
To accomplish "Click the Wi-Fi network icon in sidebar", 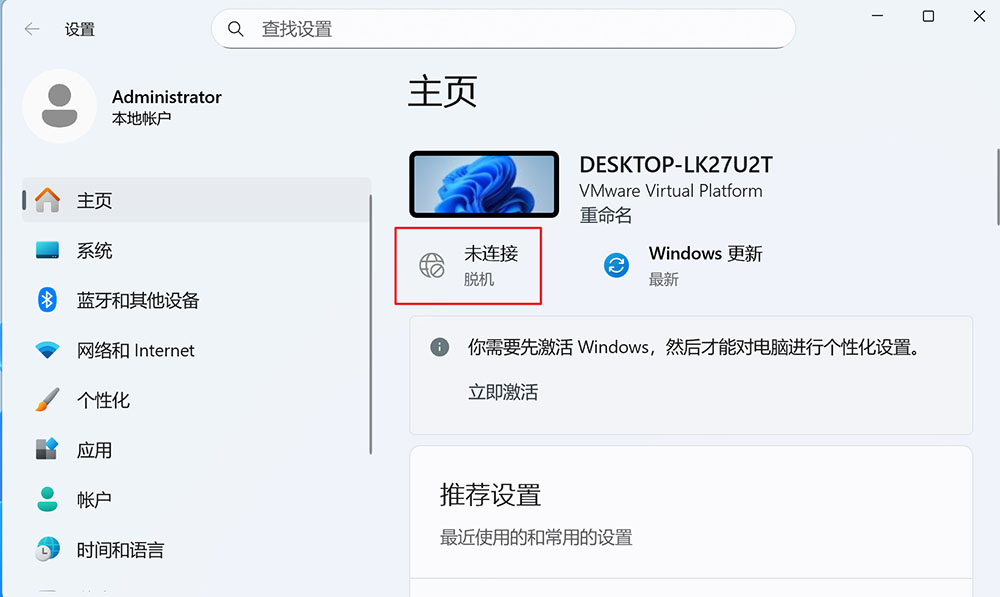I will [47, 350].
